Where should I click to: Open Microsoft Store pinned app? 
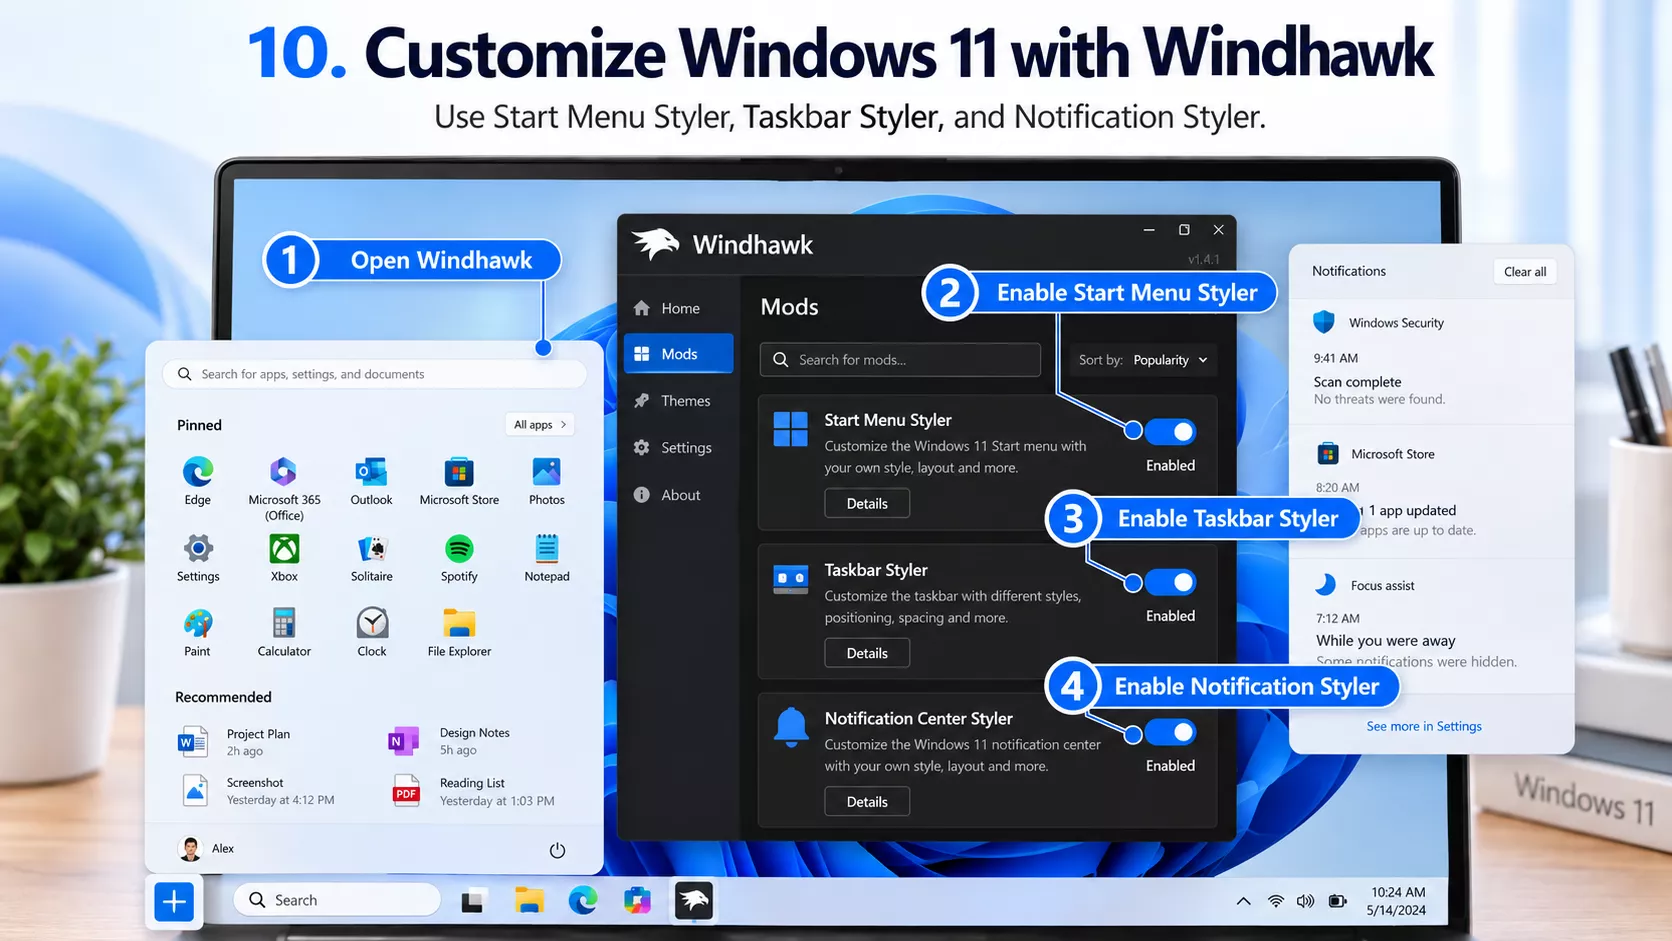pos(459,481)
